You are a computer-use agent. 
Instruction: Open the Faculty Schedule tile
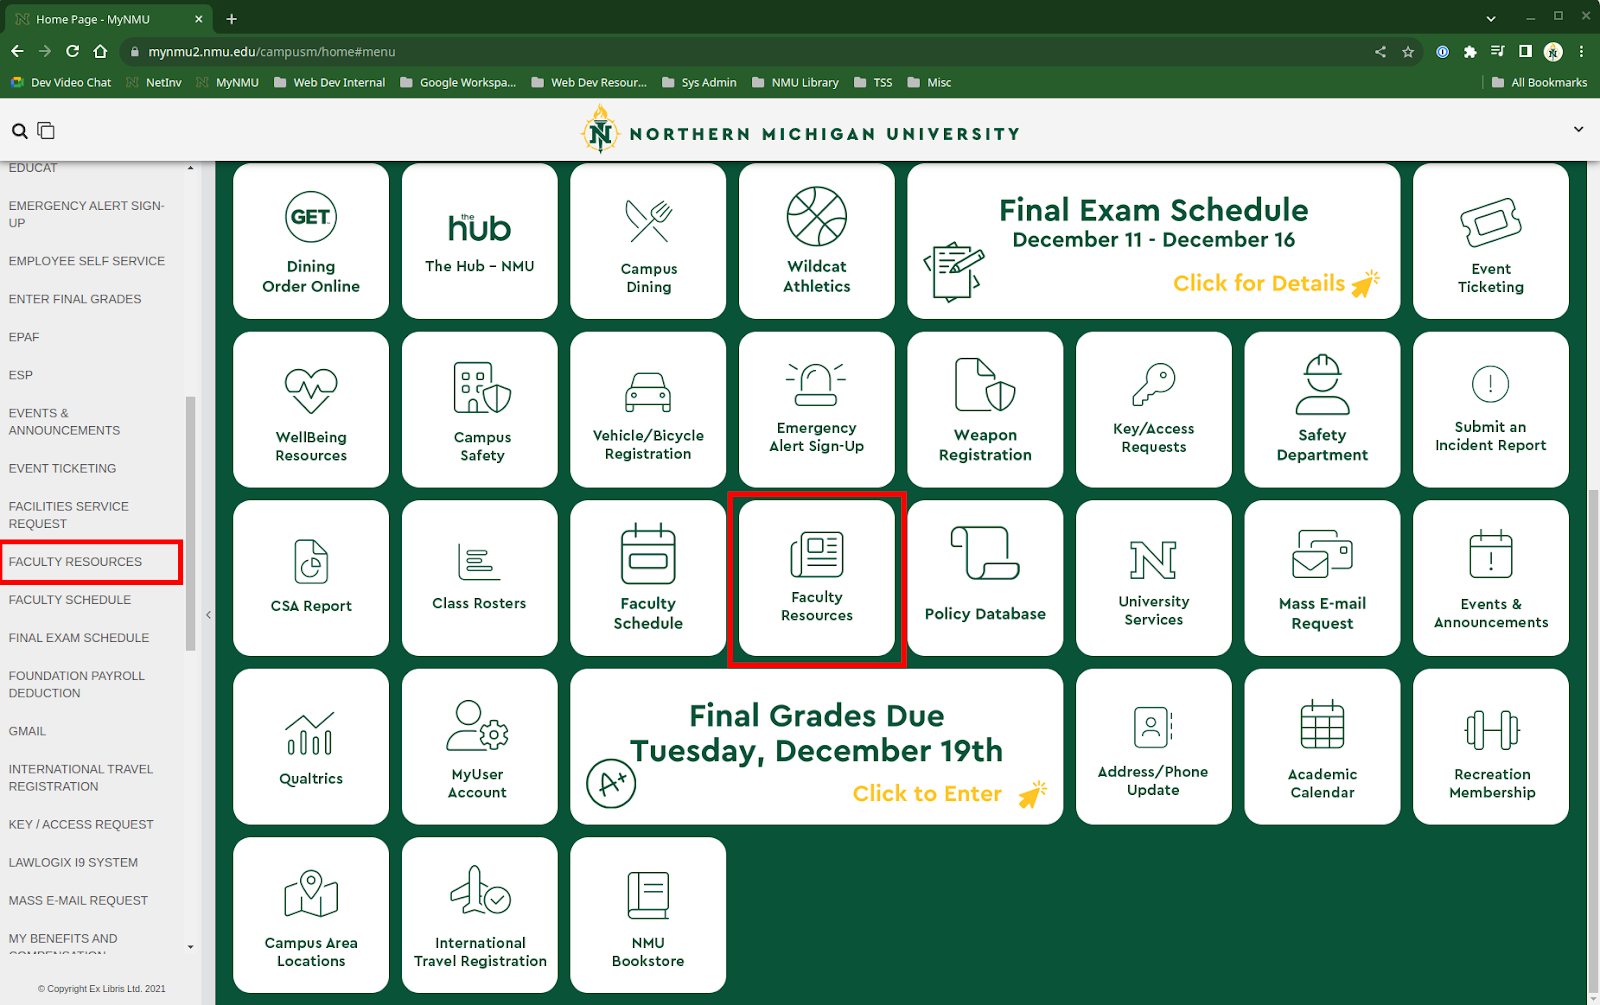(648, 578)
